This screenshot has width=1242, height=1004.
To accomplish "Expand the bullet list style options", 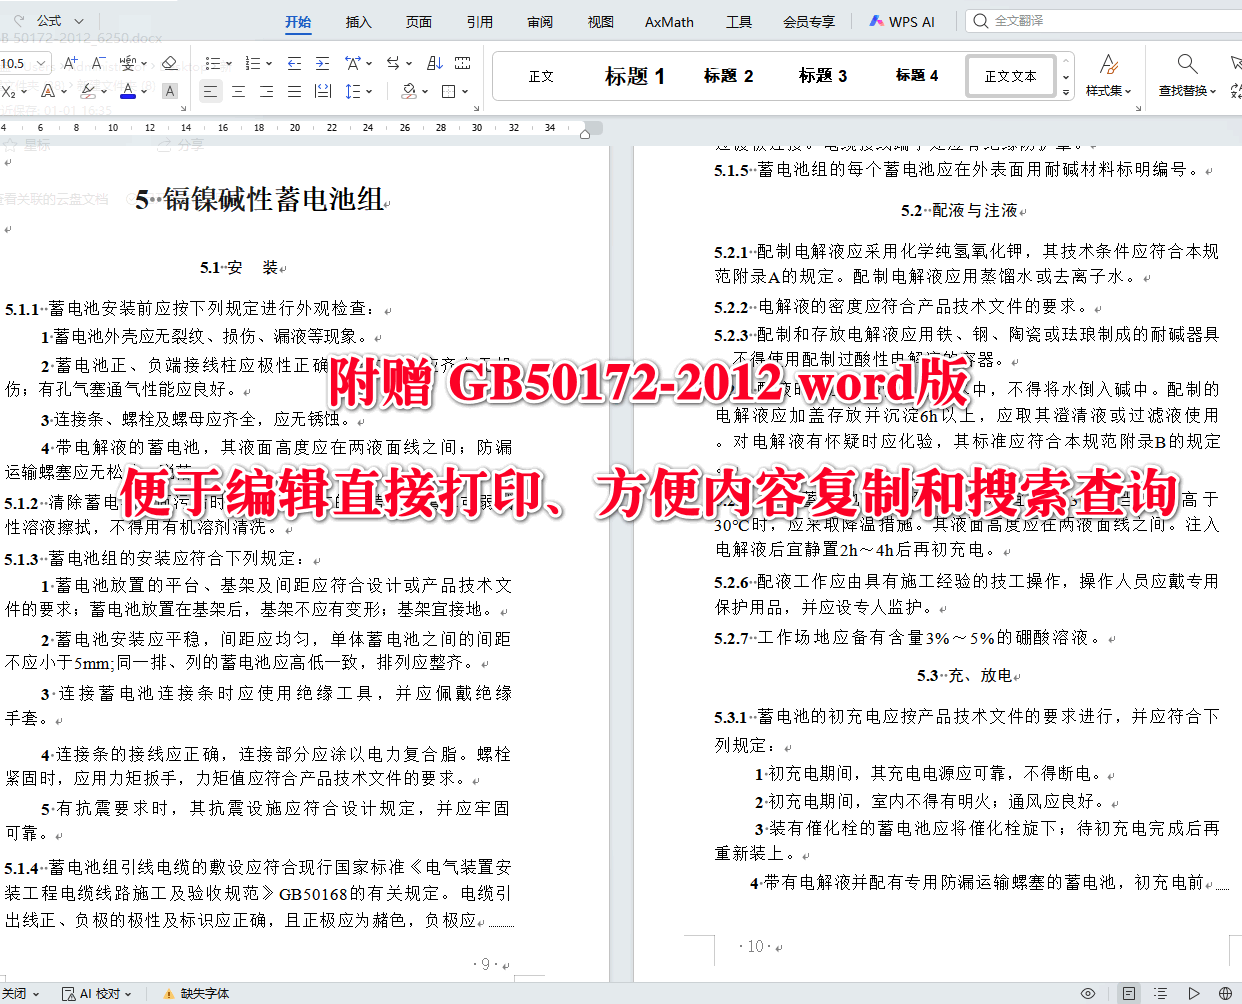I will pyautogui.click(x=229, y=62).
